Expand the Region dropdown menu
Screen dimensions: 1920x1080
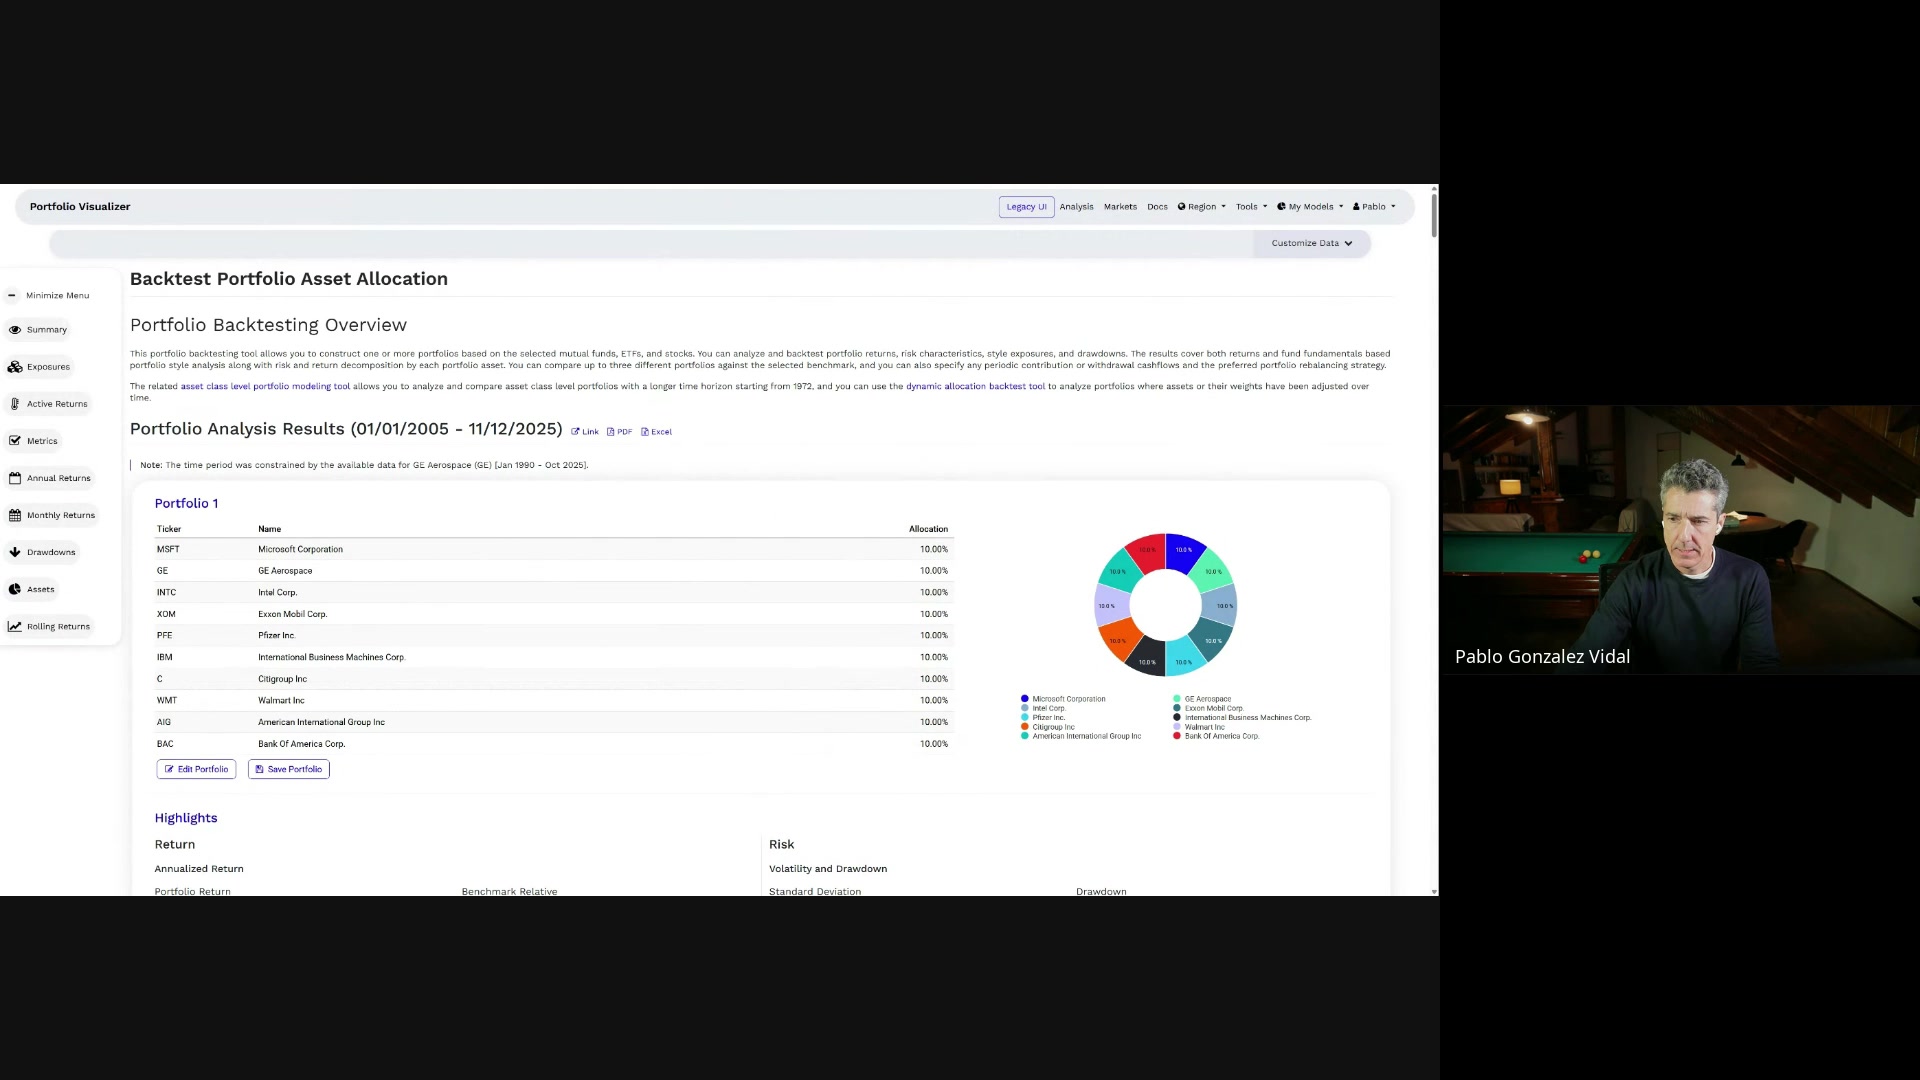(x=1201, y=207)
